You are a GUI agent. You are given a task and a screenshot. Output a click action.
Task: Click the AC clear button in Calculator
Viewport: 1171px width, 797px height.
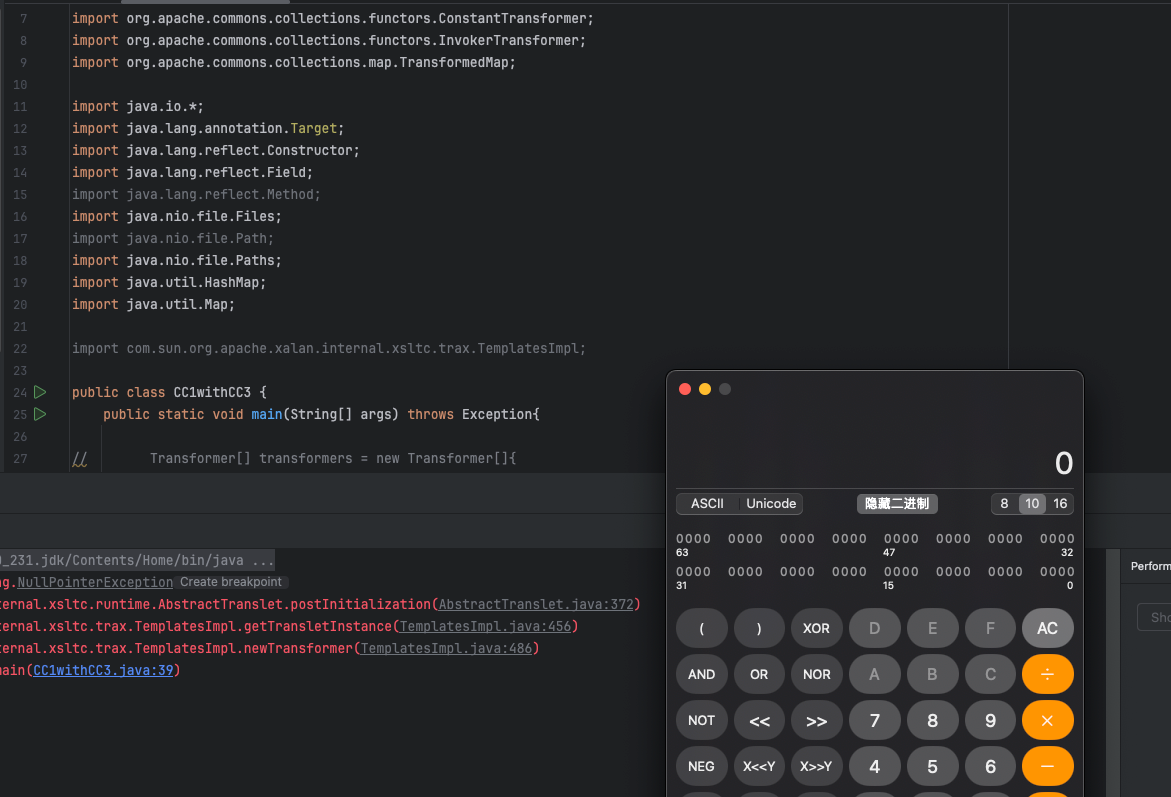pos(1047,628)
